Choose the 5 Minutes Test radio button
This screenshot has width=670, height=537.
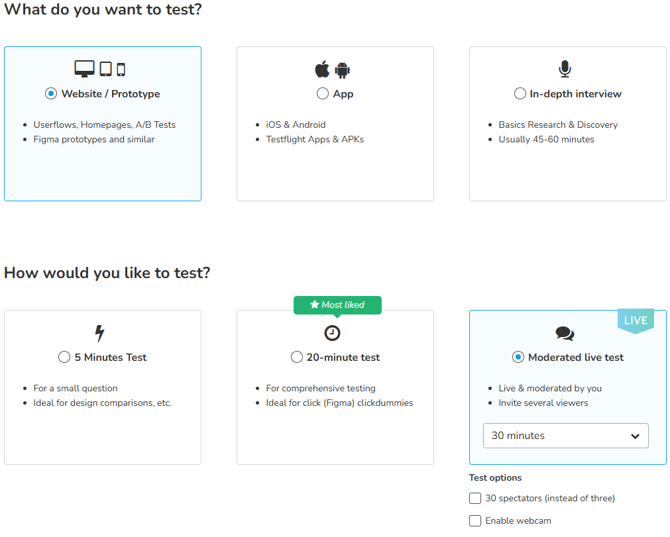click(x=64, y=357)
